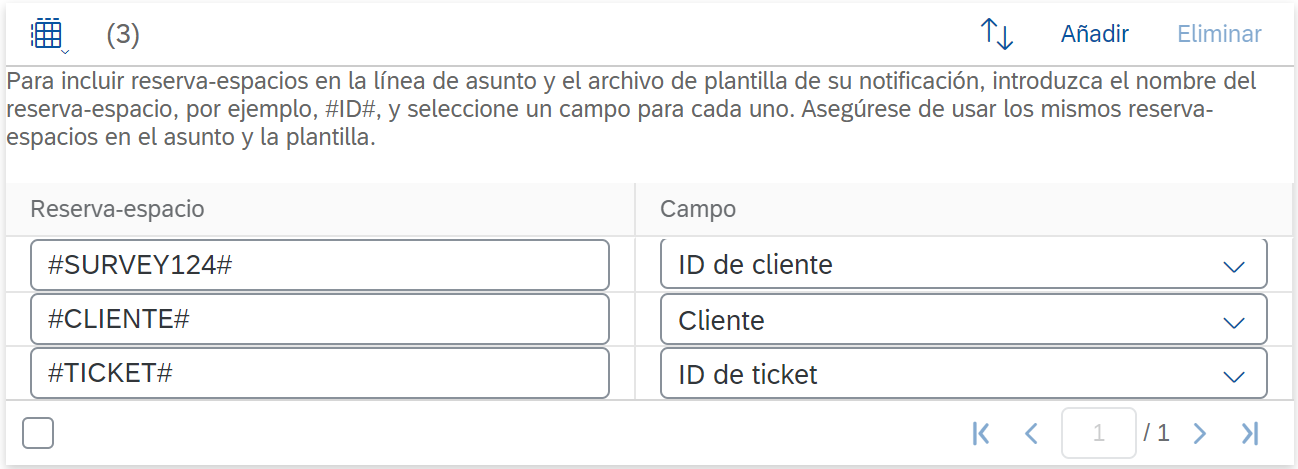Screen dimensions: 1298x469
Task: Click the page number input box
Action: (1098, 433)
